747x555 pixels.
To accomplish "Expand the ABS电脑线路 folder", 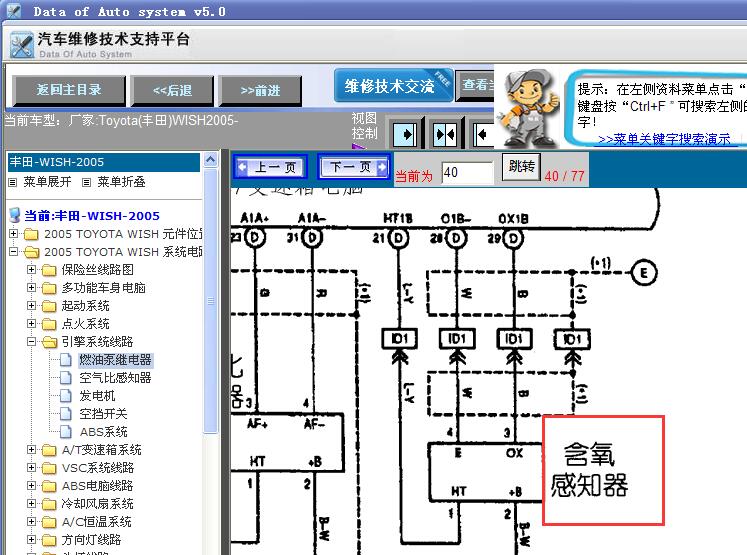I will [x=31, y=485].
